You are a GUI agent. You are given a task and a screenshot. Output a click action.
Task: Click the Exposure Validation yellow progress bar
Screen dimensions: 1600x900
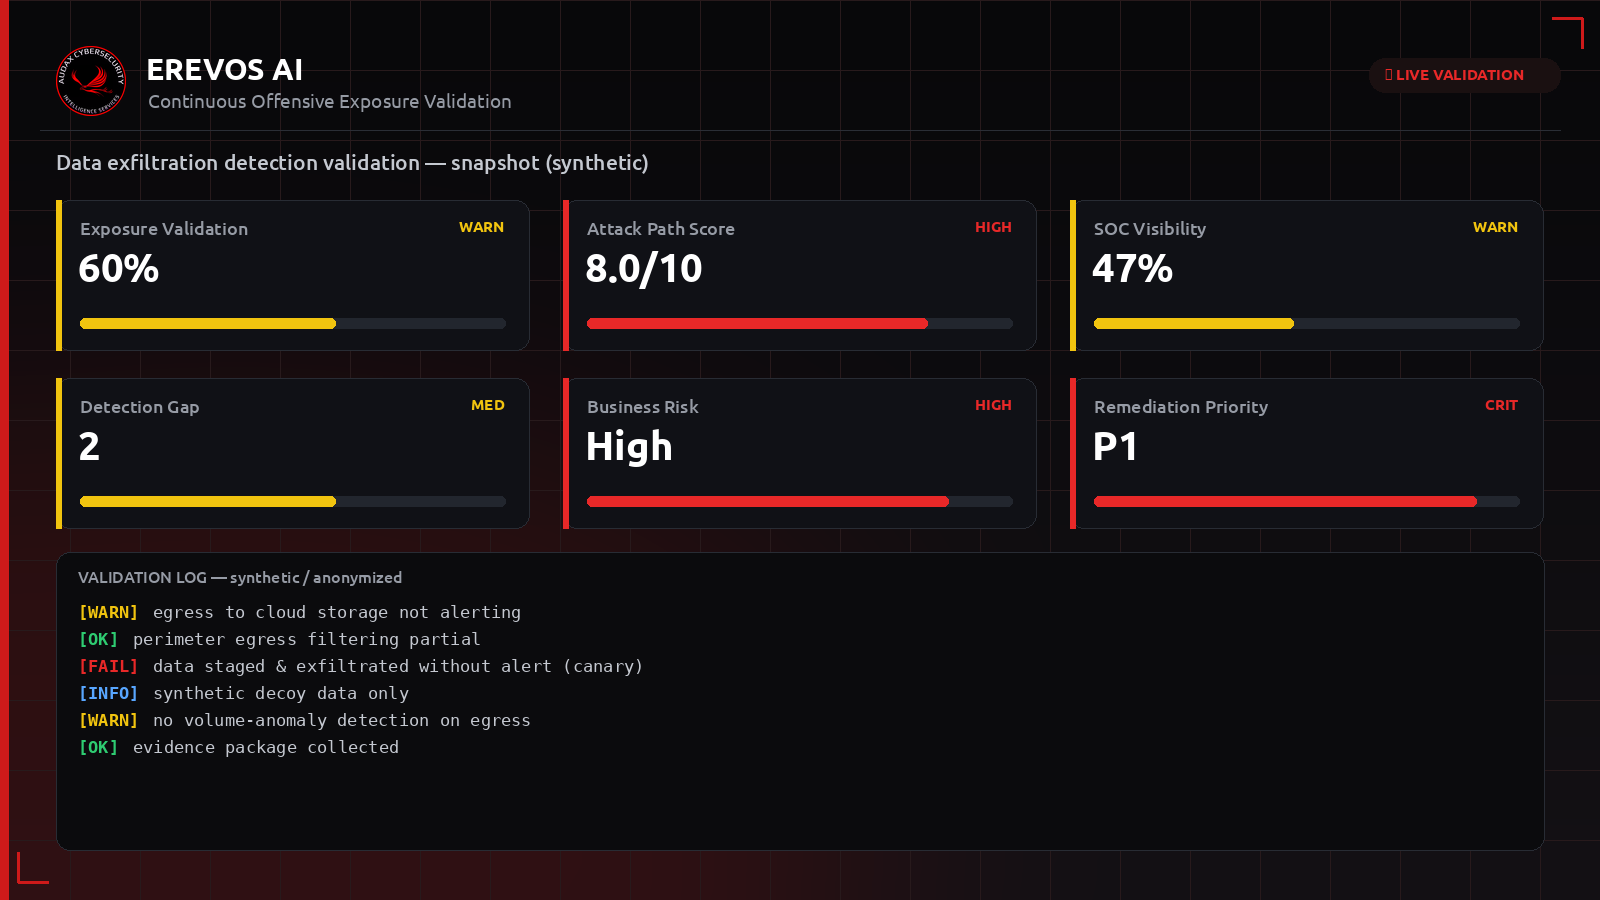[293, 324]
